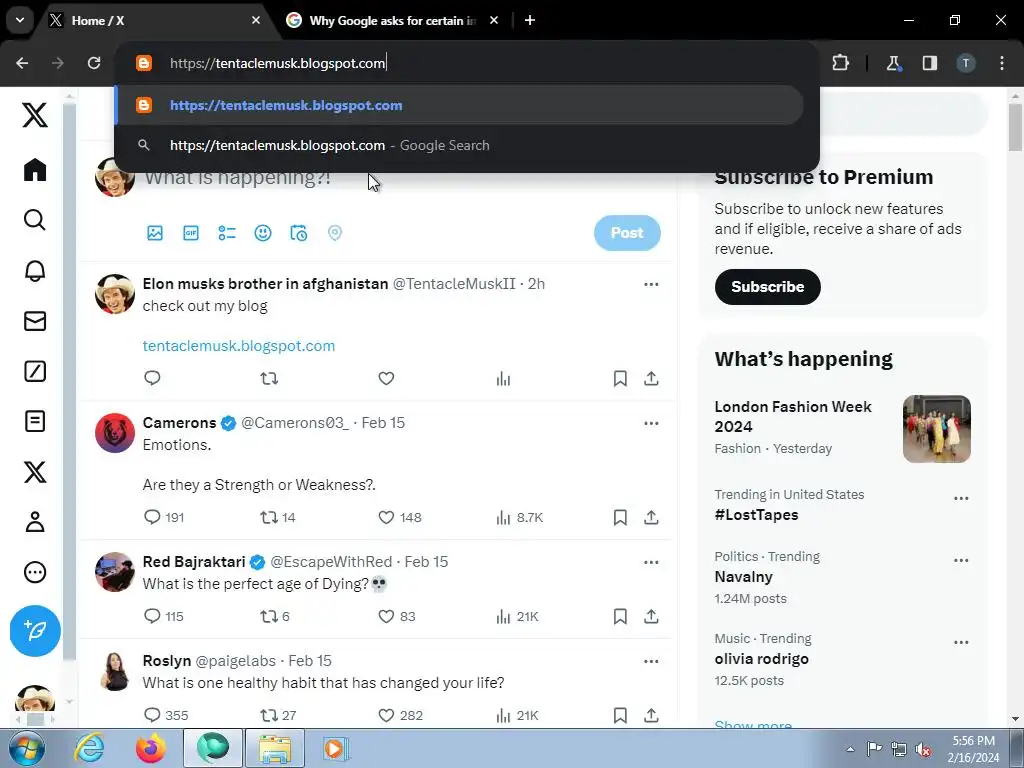Open Chrome three-dot menu

(x=1002, y=63)
